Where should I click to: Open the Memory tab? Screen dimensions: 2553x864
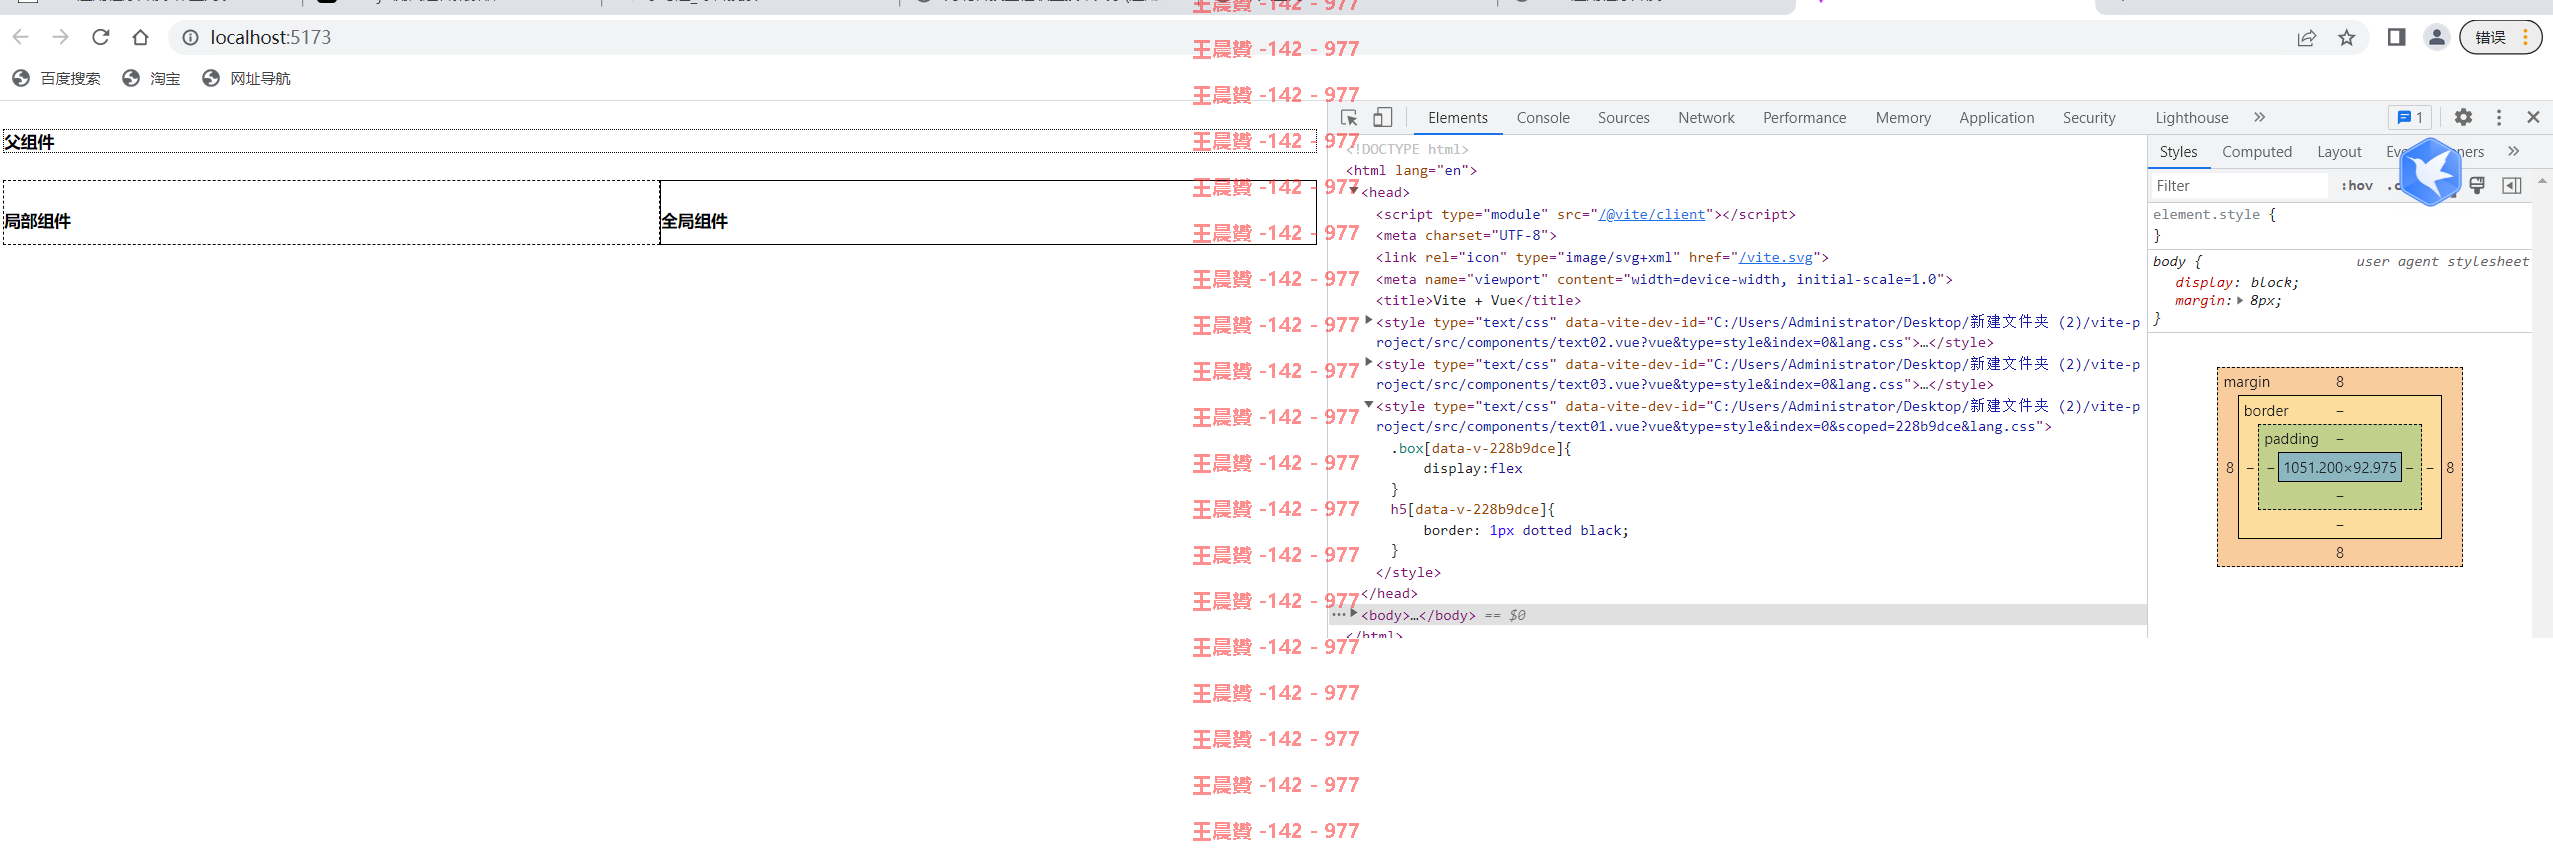pyautogui.click(x=1903, y=117)
